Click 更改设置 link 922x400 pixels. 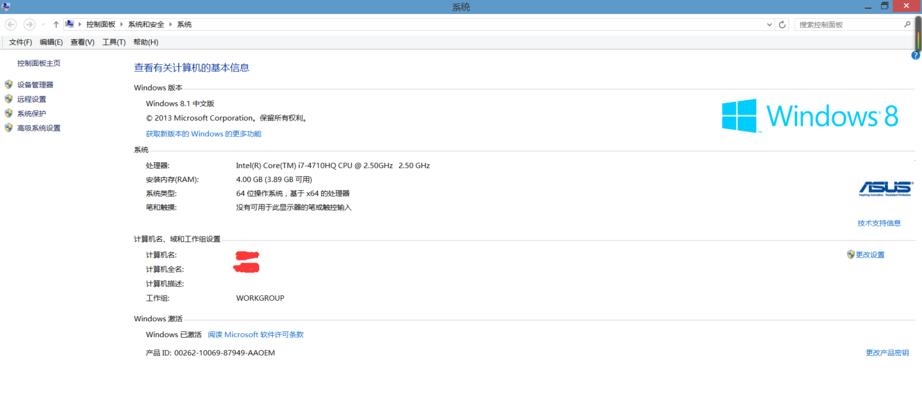[870, 255]
